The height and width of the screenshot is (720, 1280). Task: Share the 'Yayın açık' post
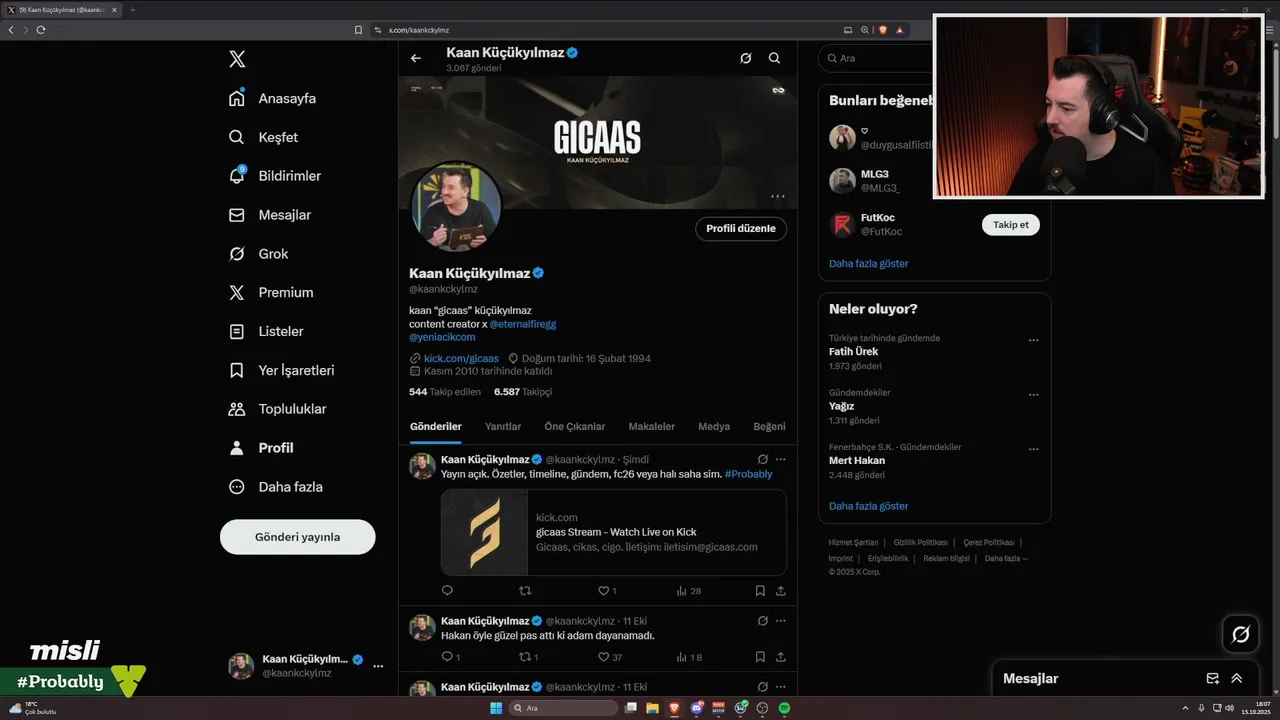pyautogui.click(x=781, y=591)
